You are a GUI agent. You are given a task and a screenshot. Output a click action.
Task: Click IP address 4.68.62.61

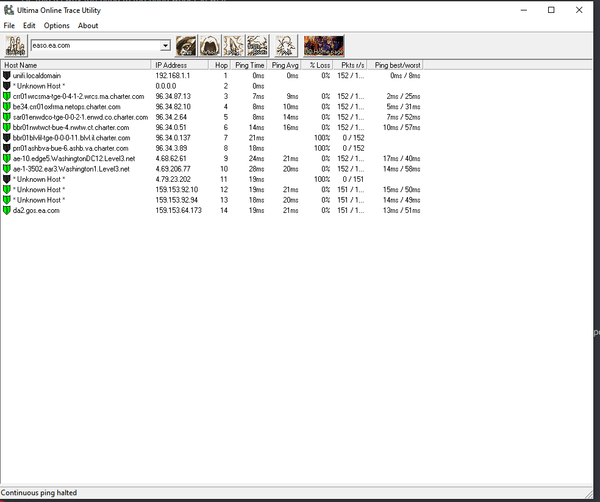point(171,158)
